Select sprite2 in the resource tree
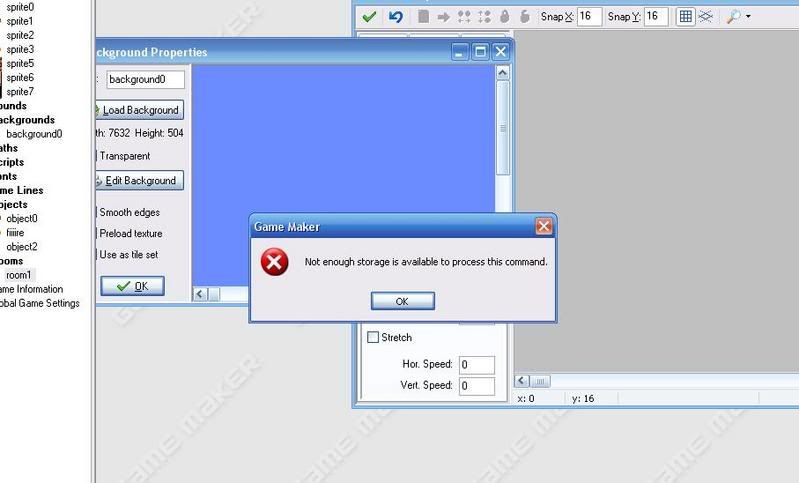 (x=20, y=36)
